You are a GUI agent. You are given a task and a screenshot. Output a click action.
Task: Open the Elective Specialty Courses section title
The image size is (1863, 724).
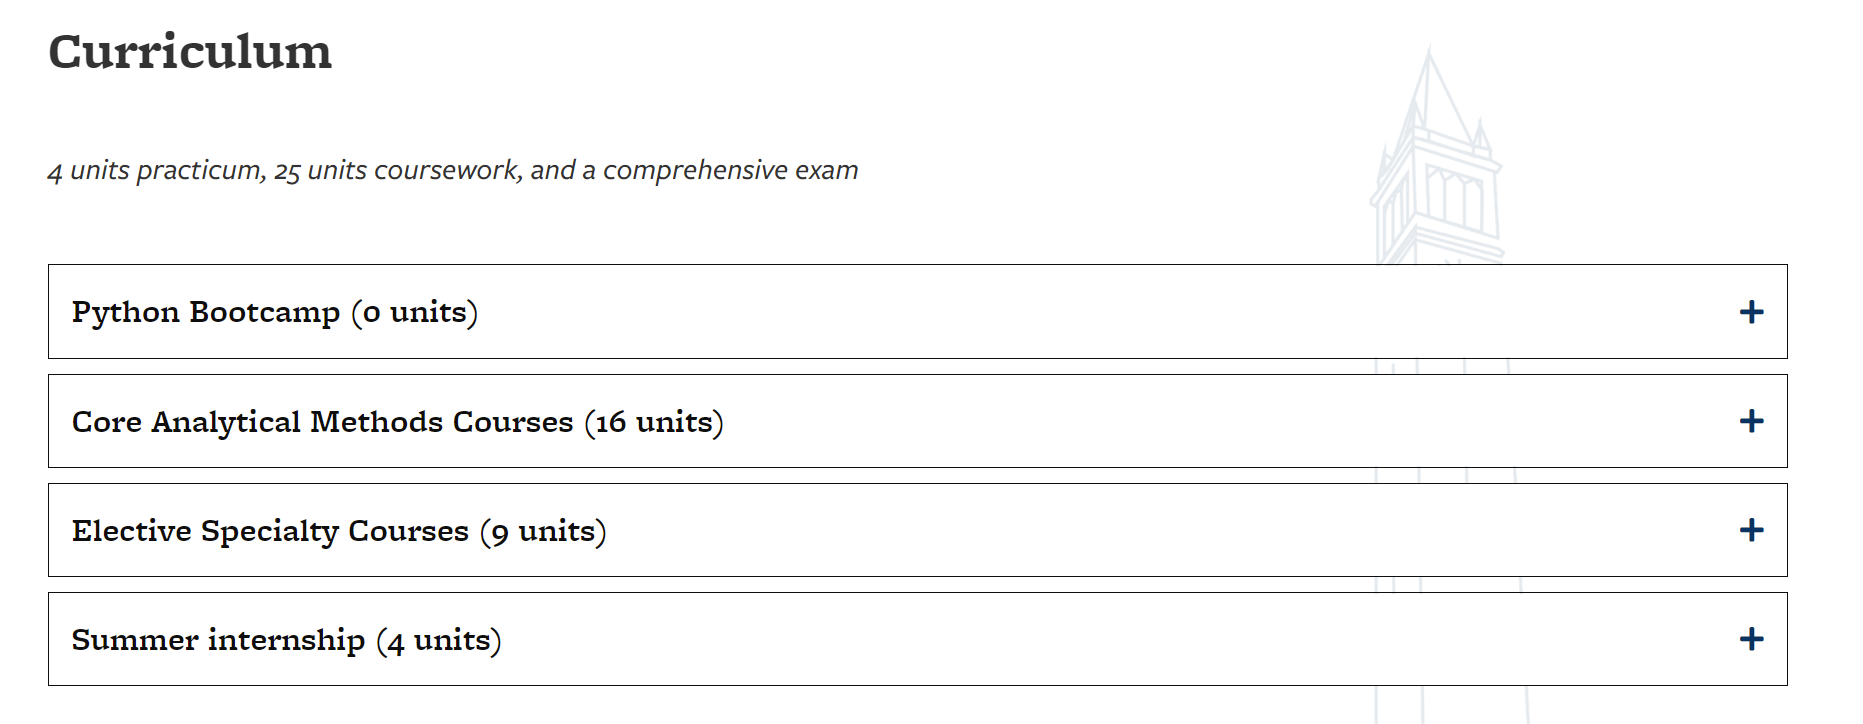point(338,531)
